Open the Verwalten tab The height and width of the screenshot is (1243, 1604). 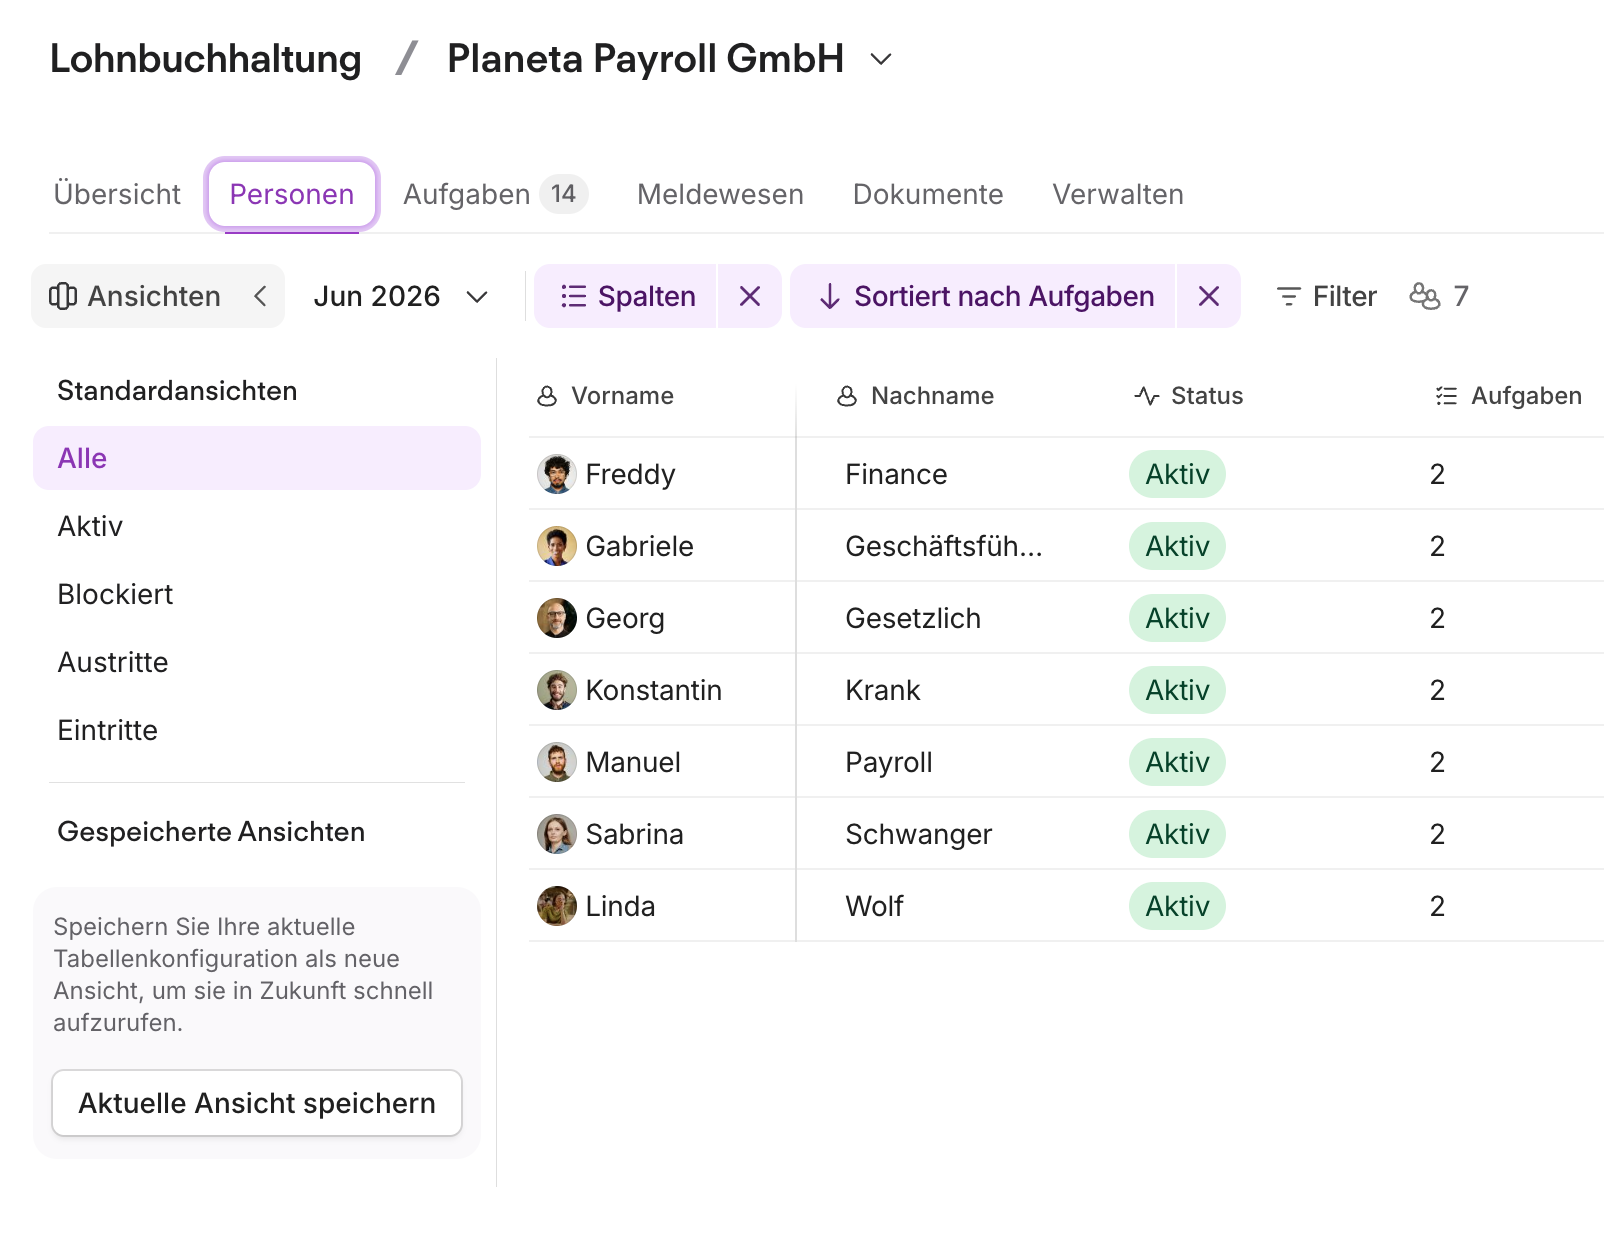tap(1118, 194)
